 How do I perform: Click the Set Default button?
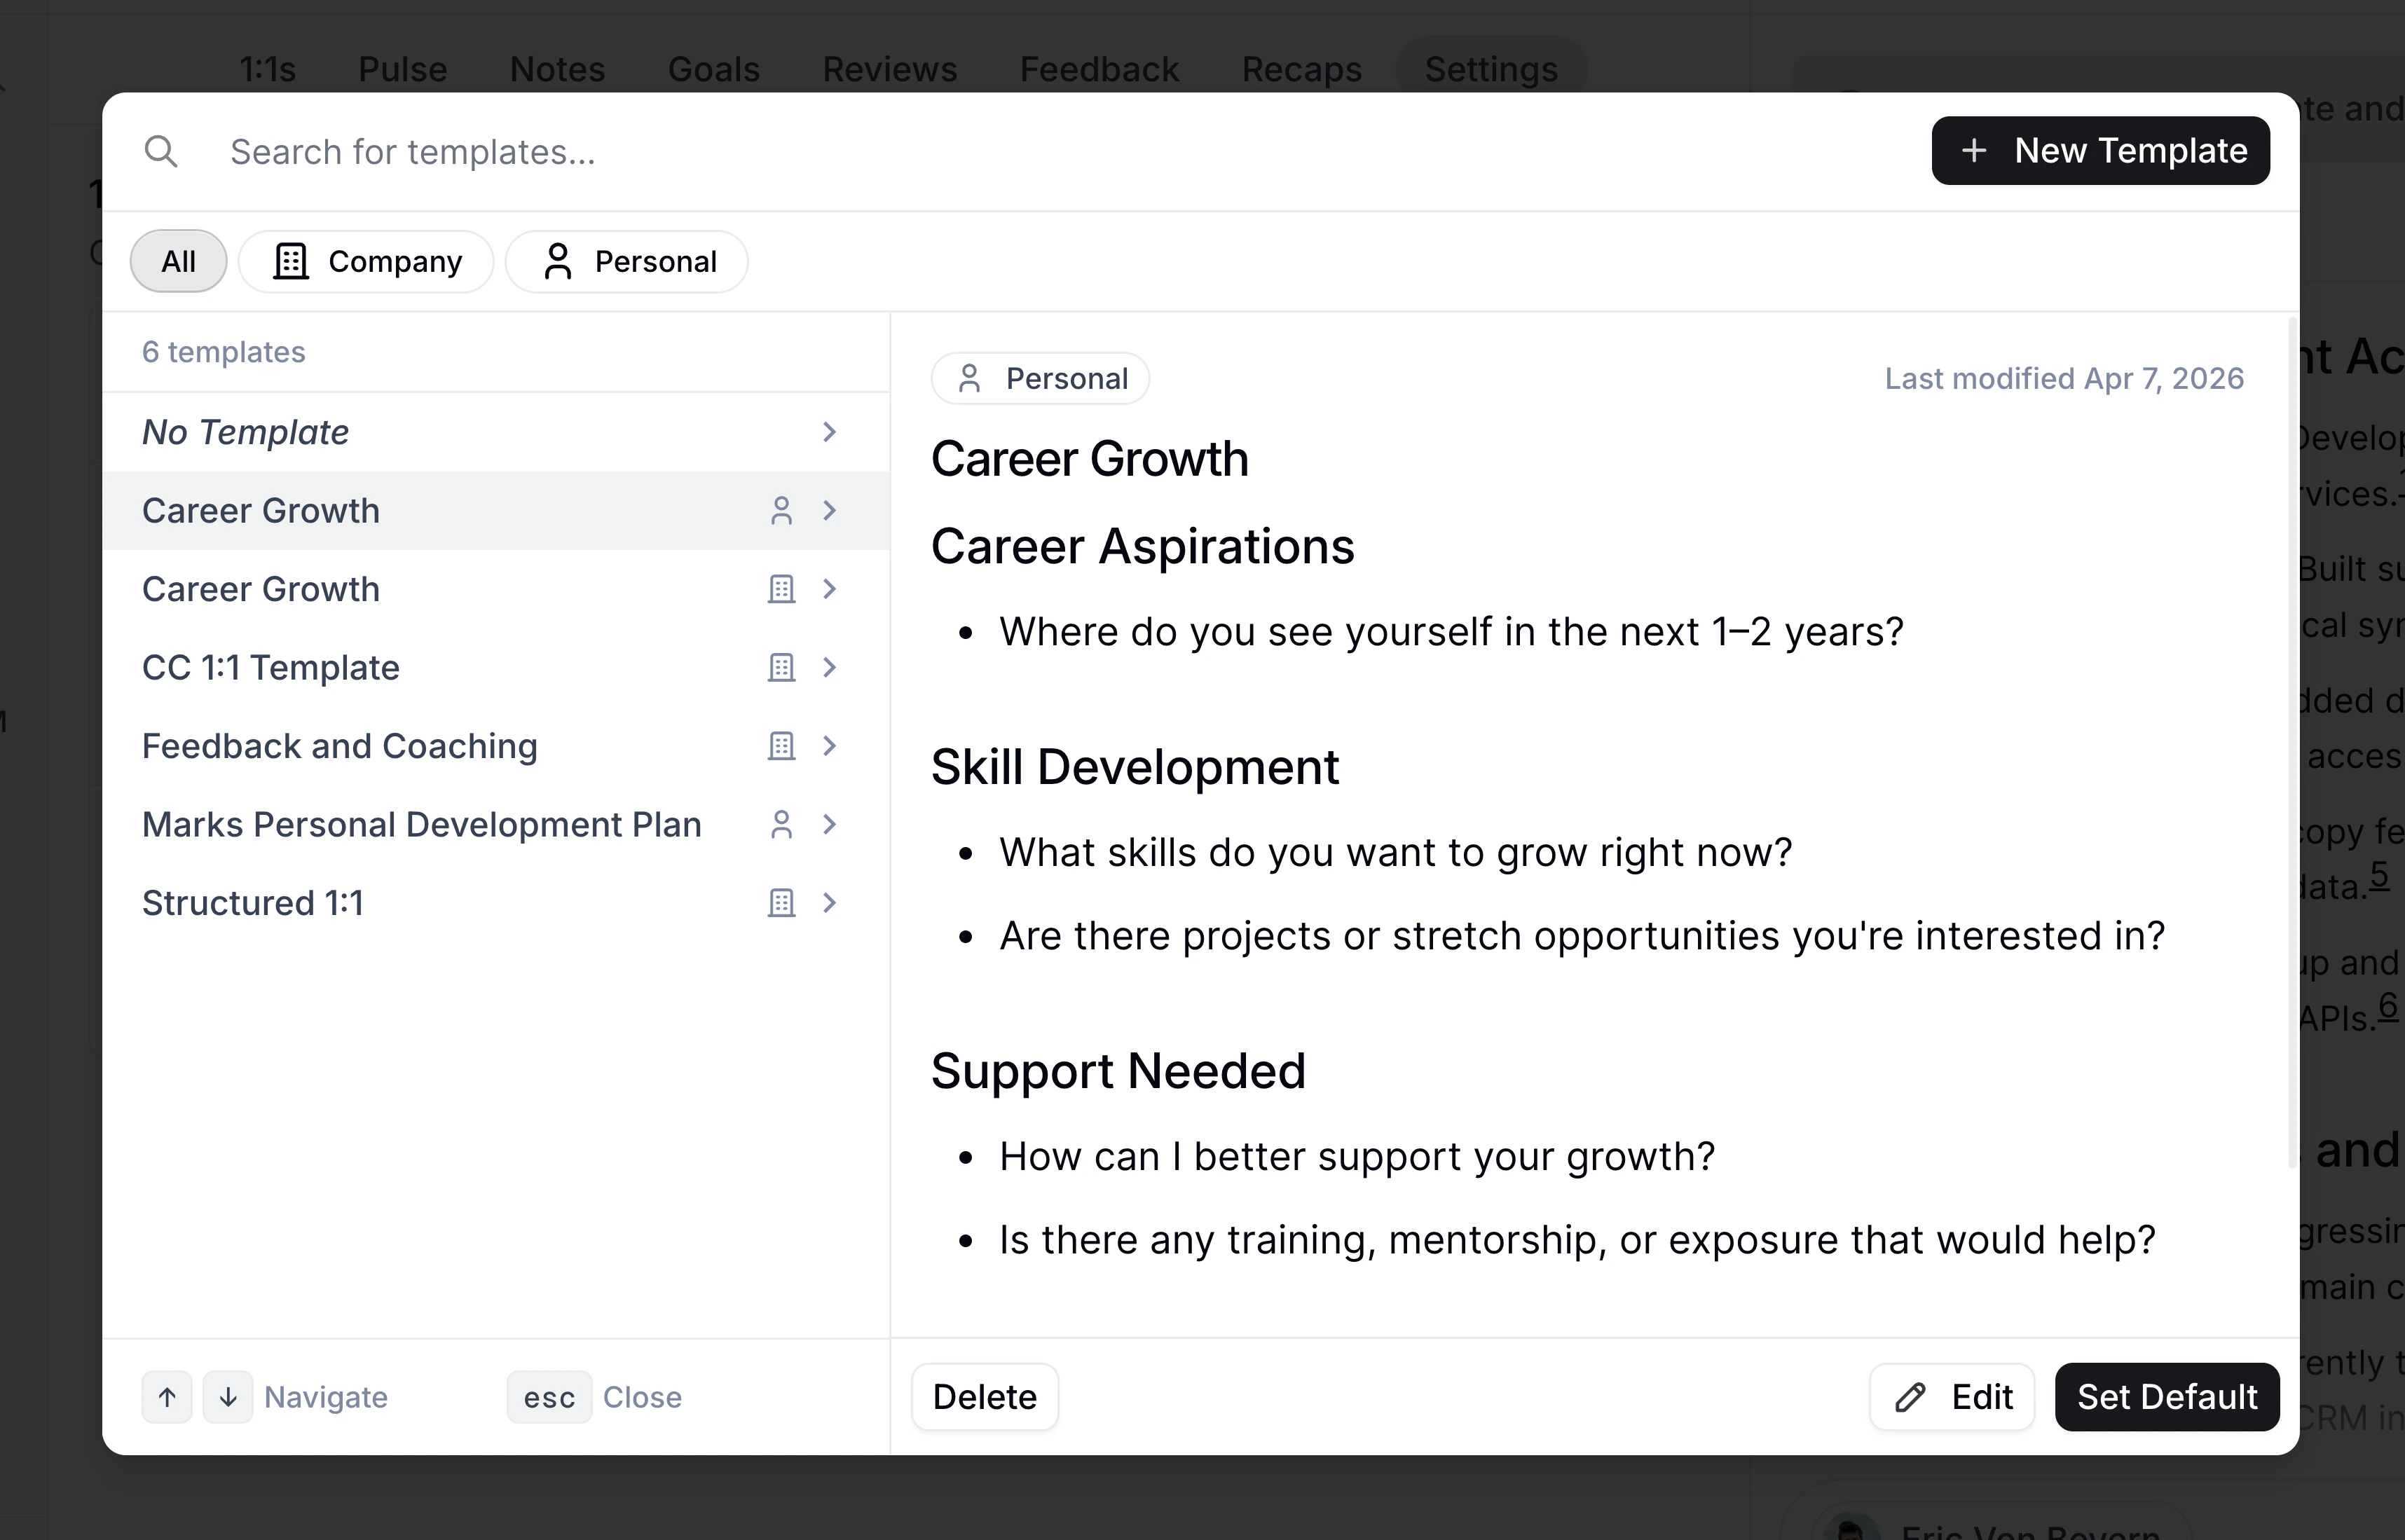pyautogui.click(x=2166, y=1396)
